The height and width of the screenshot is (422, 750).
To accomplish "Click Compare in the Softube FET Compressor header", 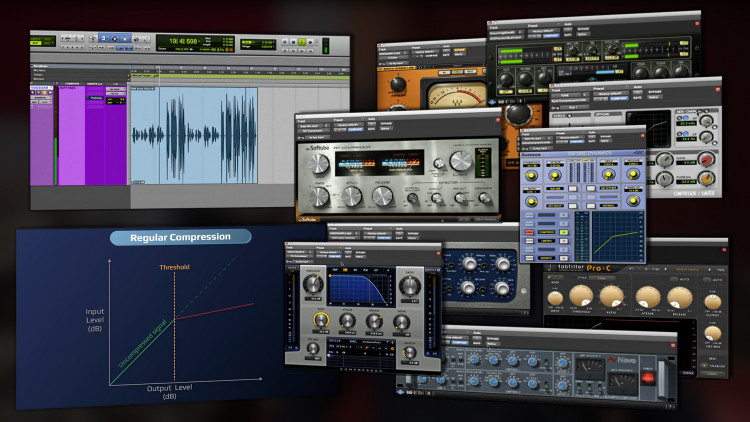I will (355, 130).
